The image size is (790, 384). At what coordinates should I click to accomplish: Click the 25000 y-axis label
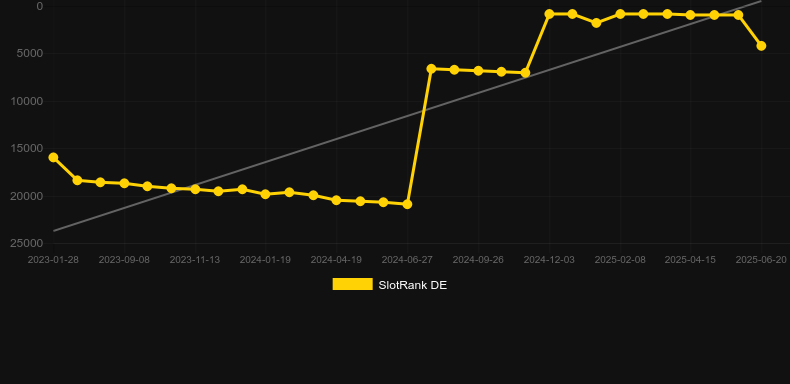click(x=27, y=243)
